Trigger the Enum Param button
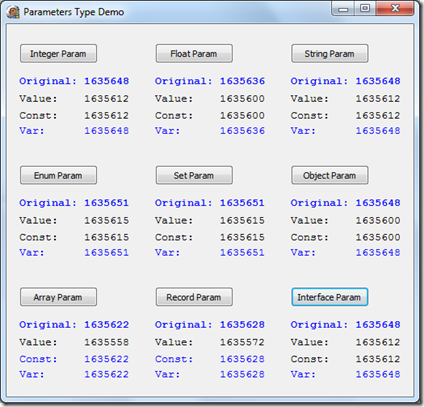The image size is (424, 407). [58, 175]
